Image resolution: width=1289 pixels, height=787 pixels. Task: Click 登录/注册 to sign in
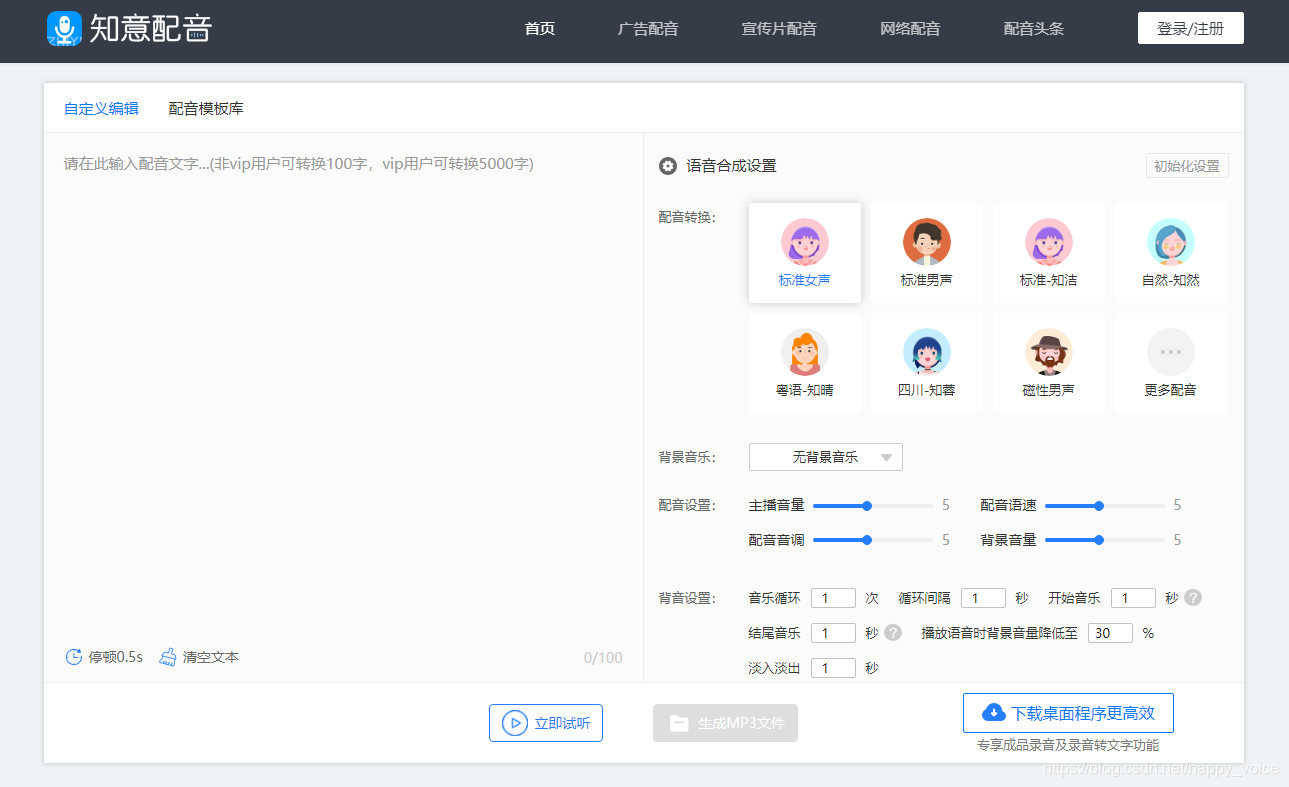1190,27
